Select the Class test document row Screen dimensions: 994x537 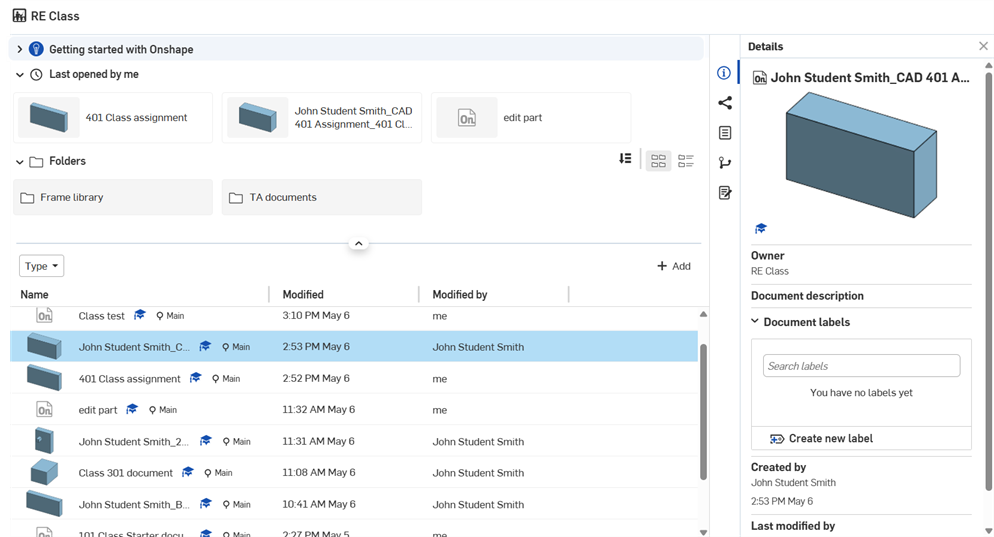click(x=354, y=315)
